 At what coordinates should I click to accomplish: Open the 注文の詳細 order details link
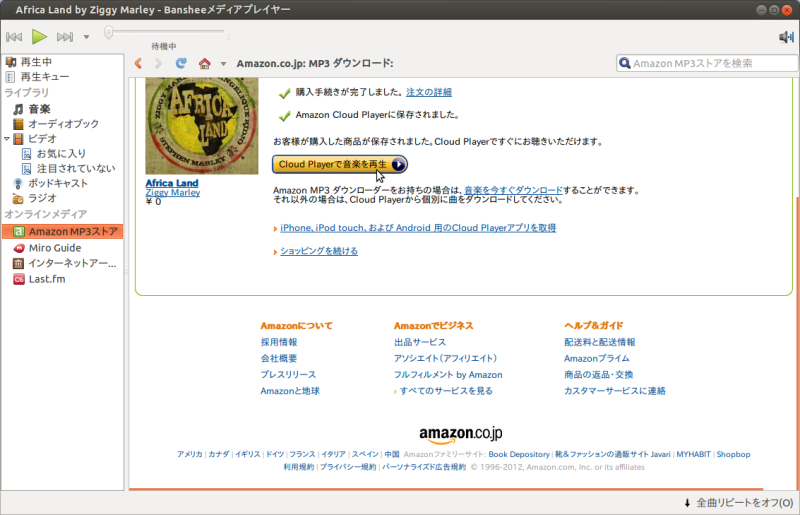429,92
